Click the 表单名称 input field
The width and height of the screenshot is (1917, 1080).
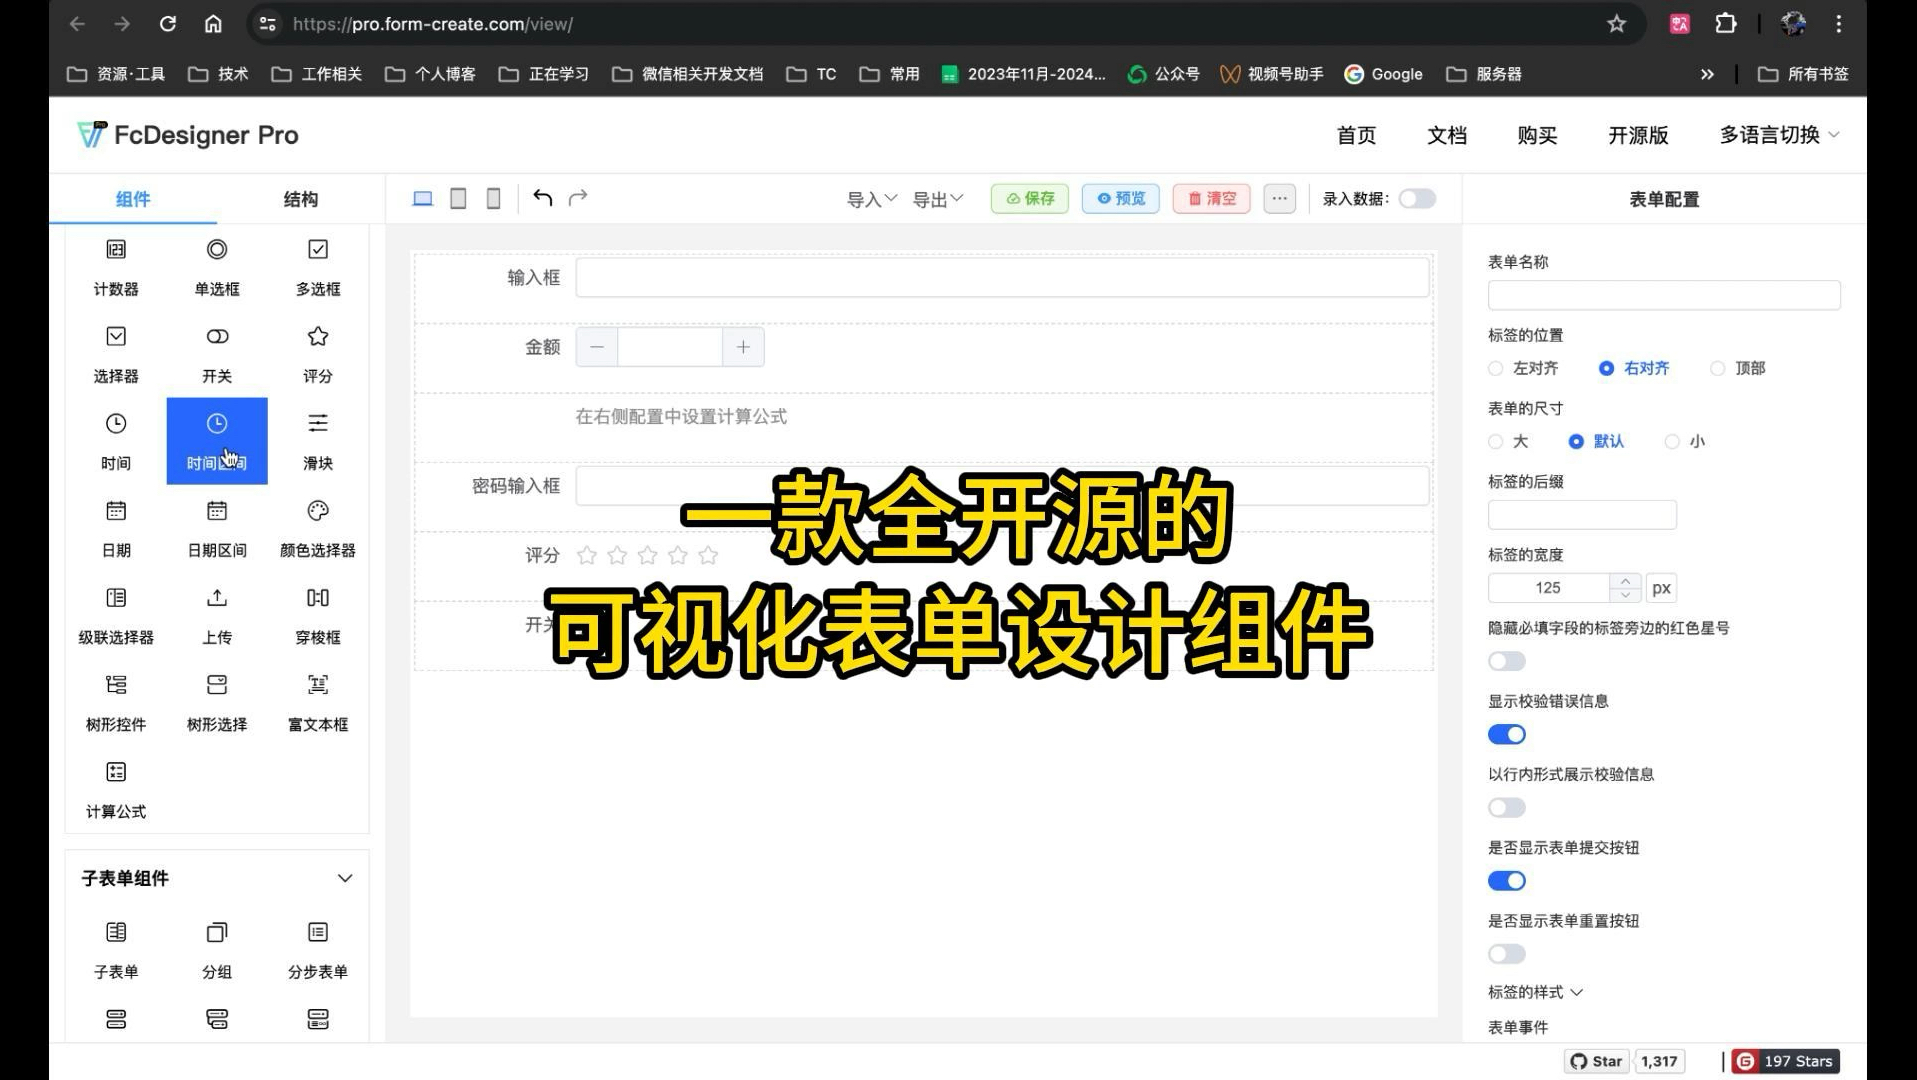point(1664,295)
